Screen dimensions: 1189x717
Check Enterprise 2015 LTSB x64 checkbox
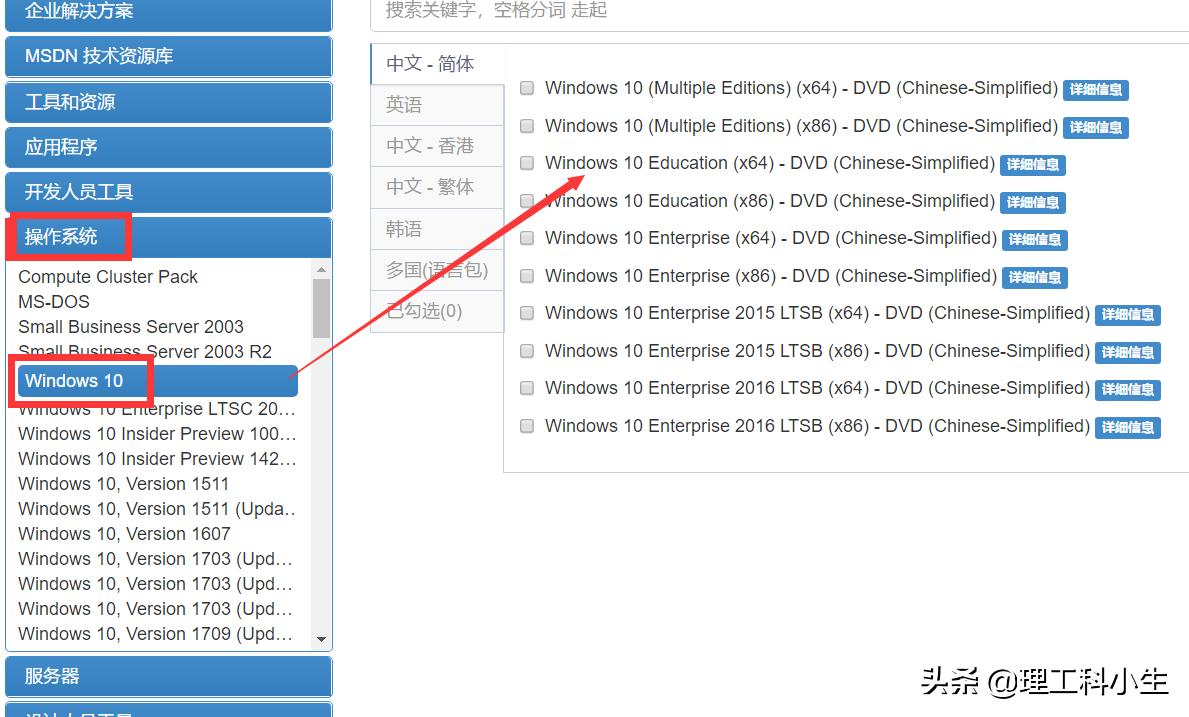tap(527, 313)
